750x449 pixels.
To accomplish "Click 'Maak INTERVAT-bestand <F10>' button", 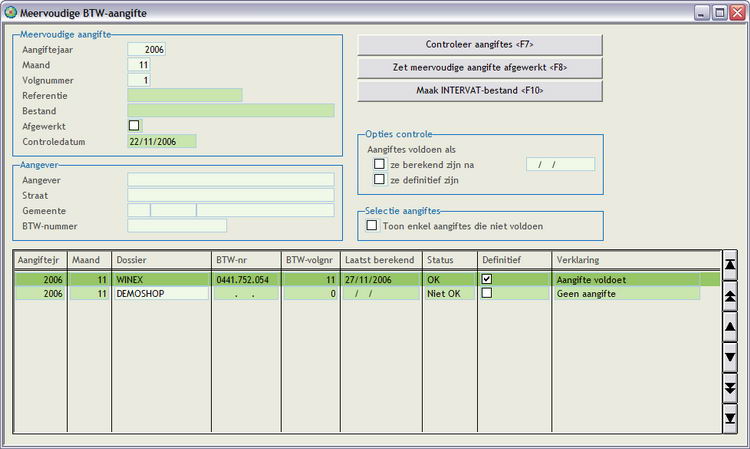I will click(x=480, y=90).
